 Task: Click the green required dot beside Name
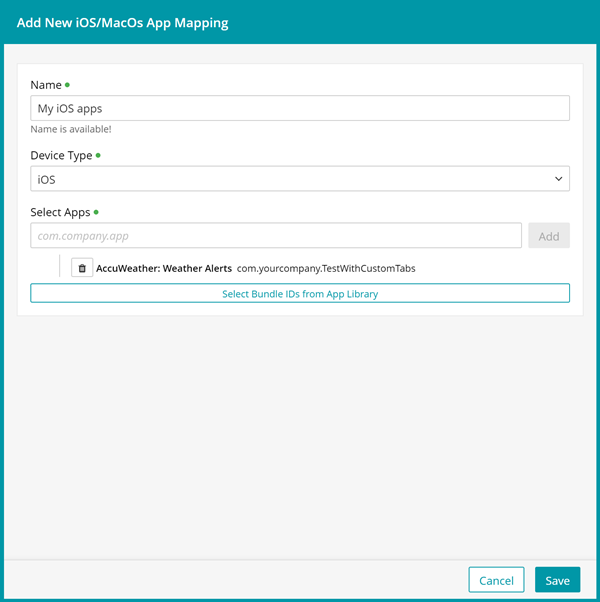click(67, 85)
